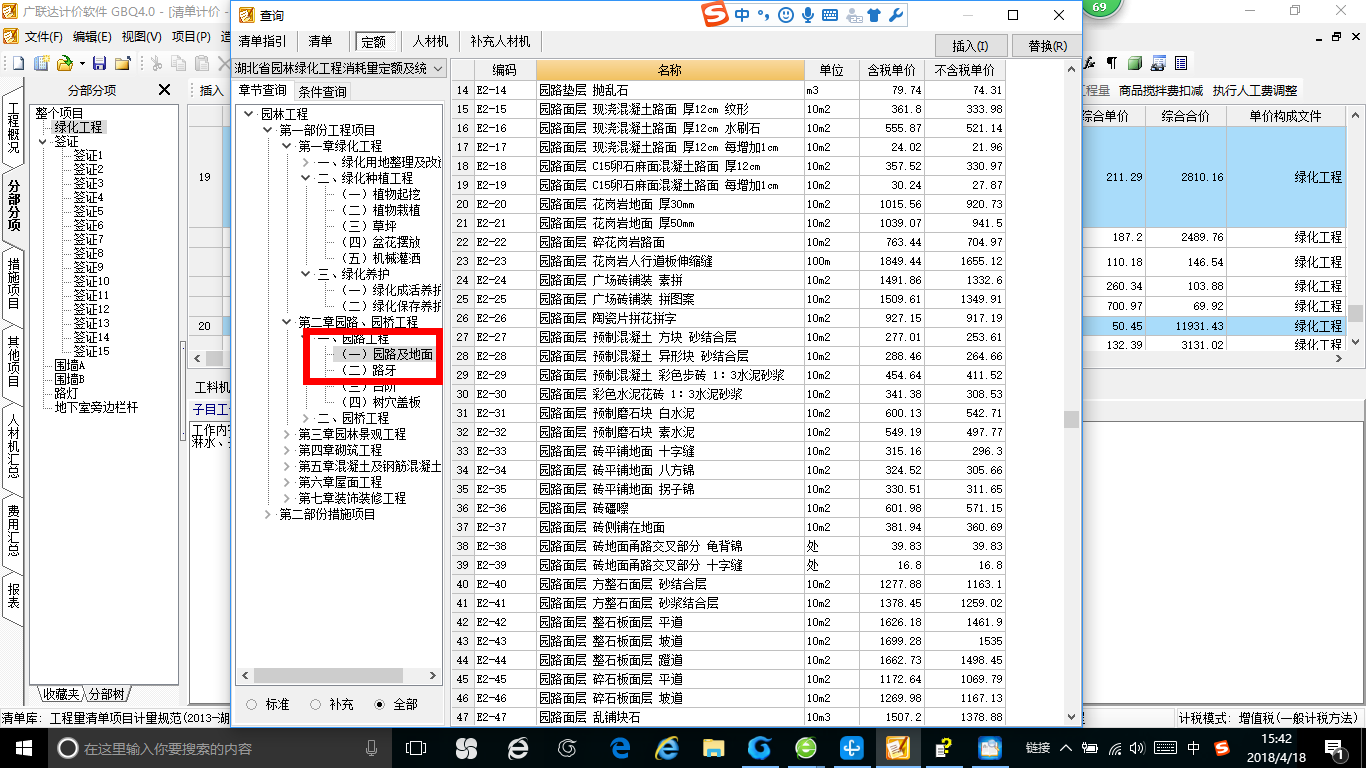Screen dimensions: 1366x768
Task: Open Windows Start menu
Action: point(23,747)
